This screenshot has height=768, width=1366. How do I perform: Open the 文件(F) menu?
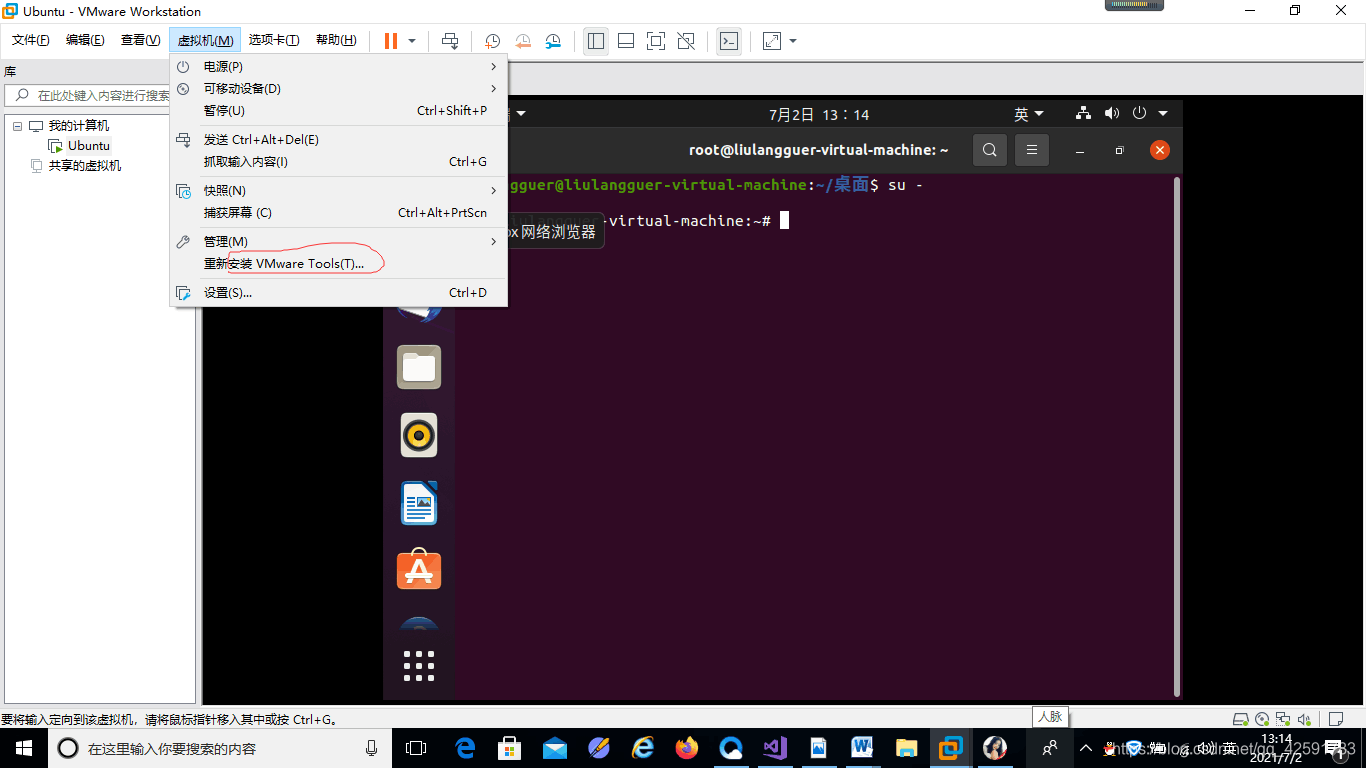click(x=31, y=40)
